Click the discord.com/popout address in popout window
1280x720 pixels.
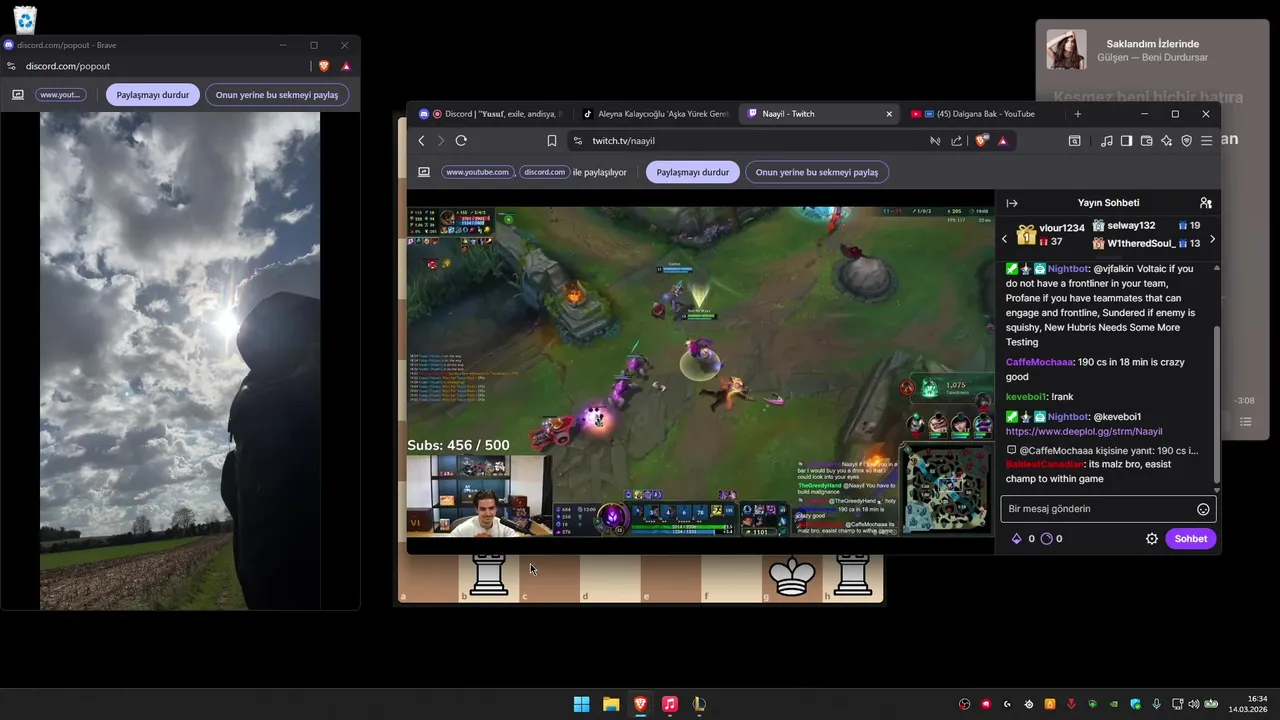[x=68, y=66]
